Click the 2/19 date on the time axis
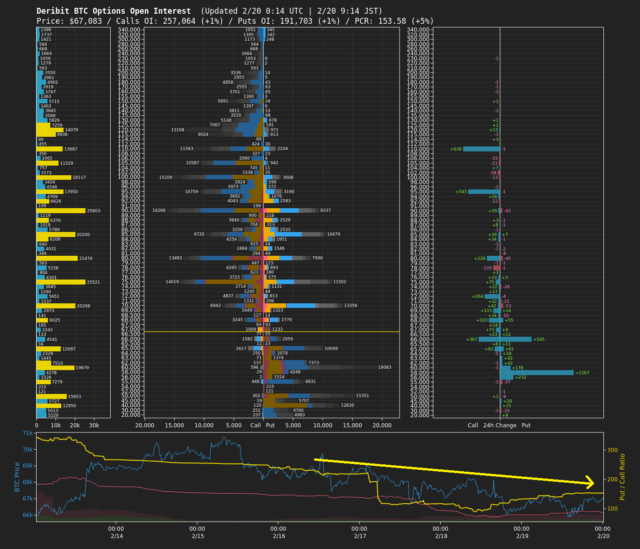 (x=520, y=537)
